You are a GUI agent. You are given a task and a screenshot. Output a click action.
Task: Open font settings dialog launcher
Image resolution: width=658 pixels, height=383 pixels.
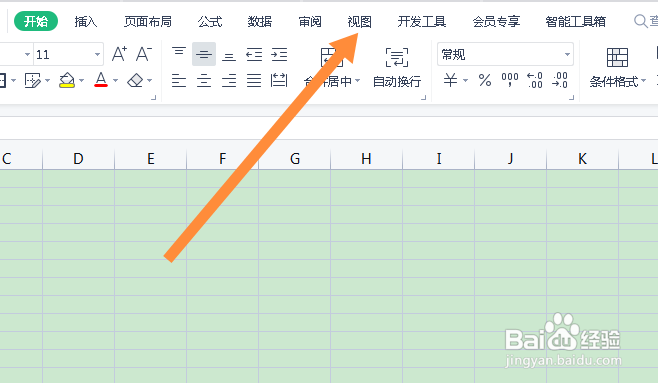click(154, 98)
